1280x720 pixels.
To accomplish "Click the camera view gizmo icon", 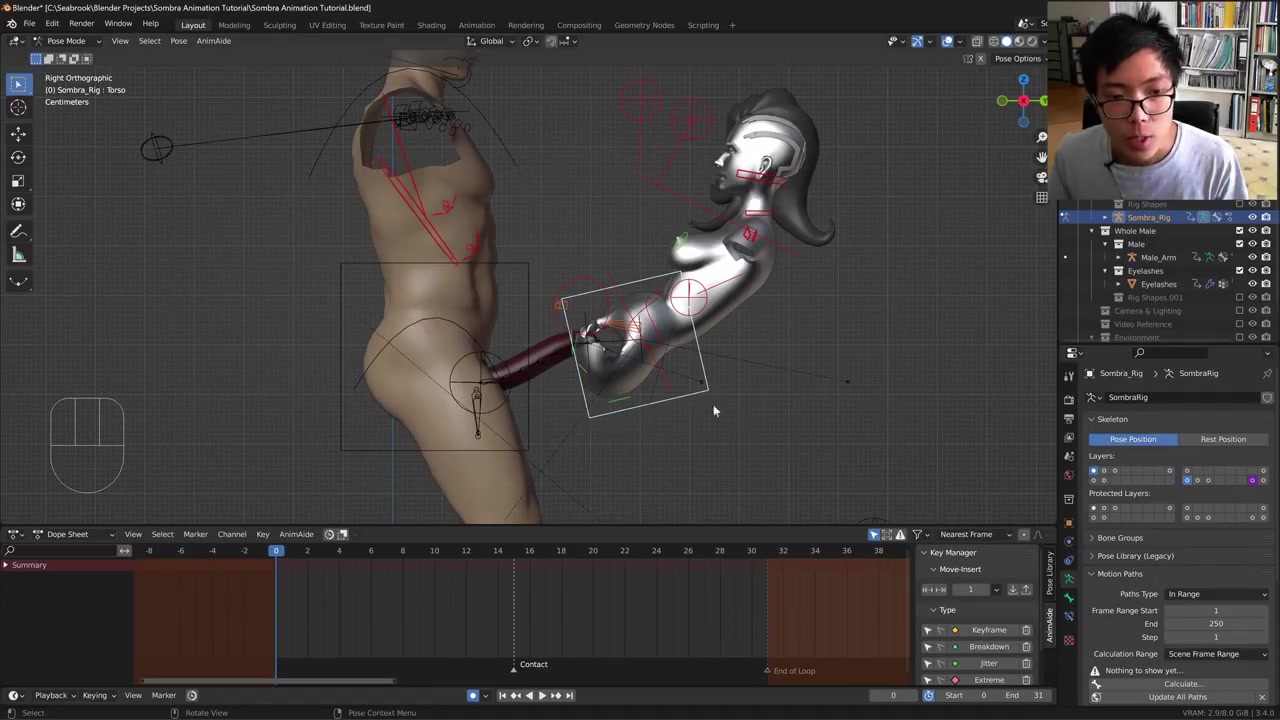I will click(1042, 177).
